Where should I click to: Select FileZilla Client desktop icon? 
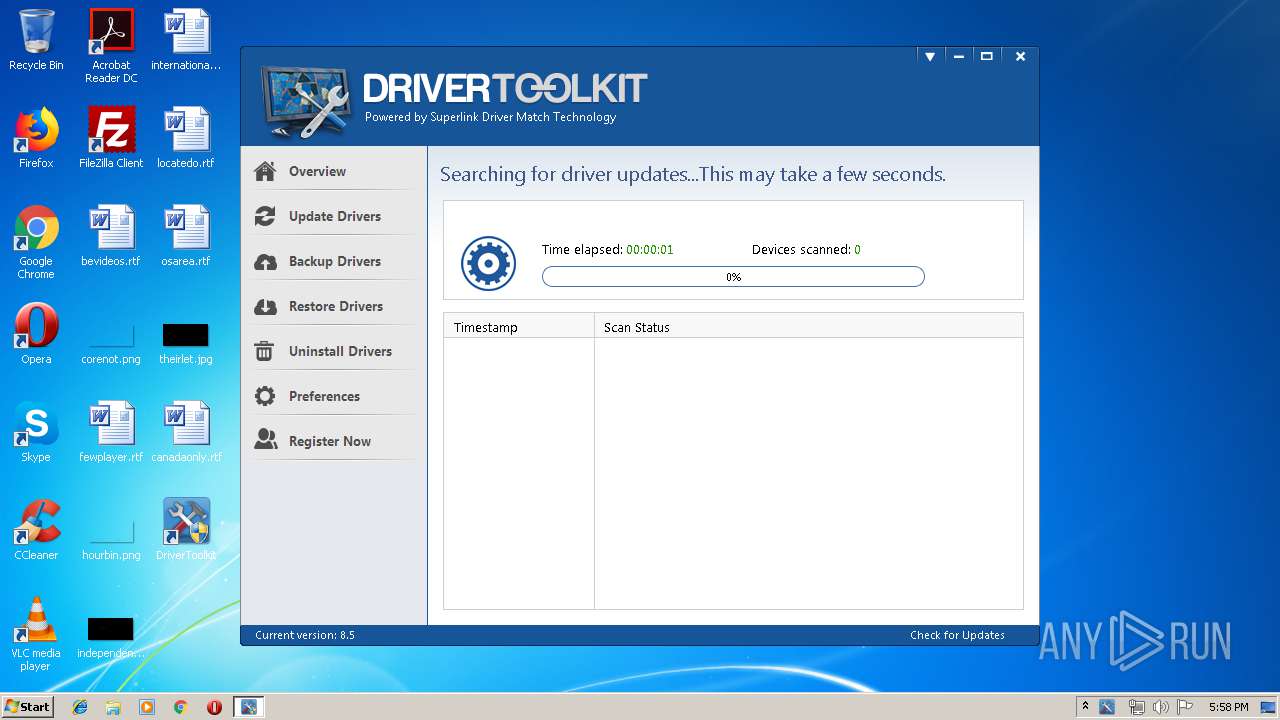tap(111, 139)
